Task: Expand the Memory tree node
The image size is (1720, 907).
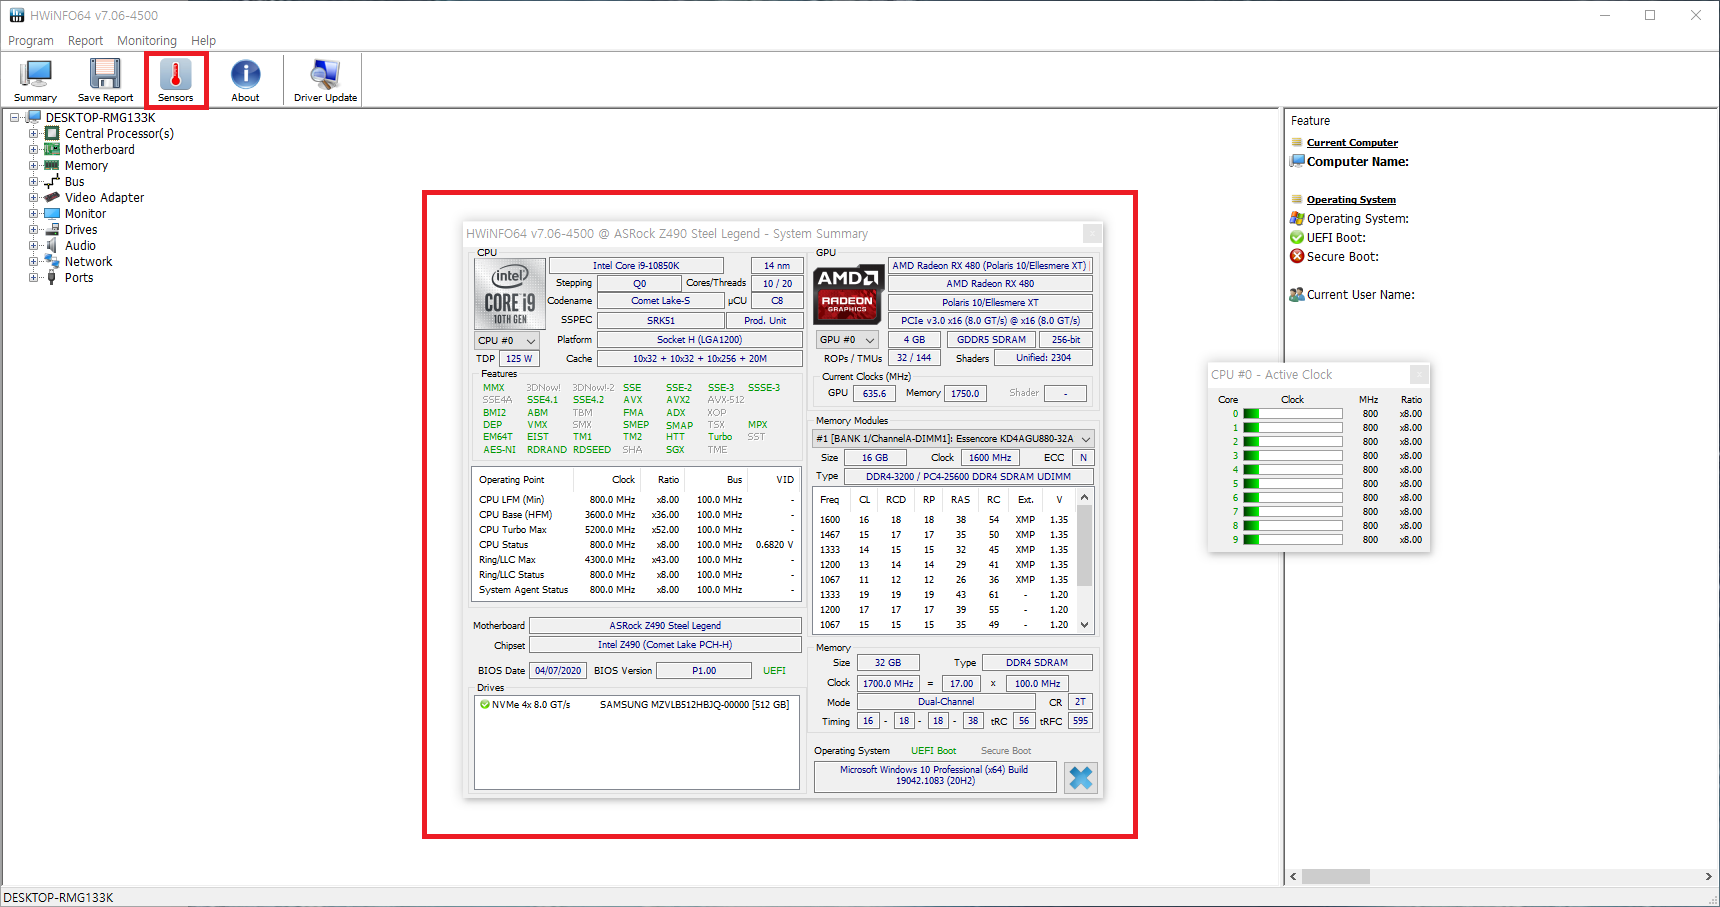Action: click(x=33, y=165)
